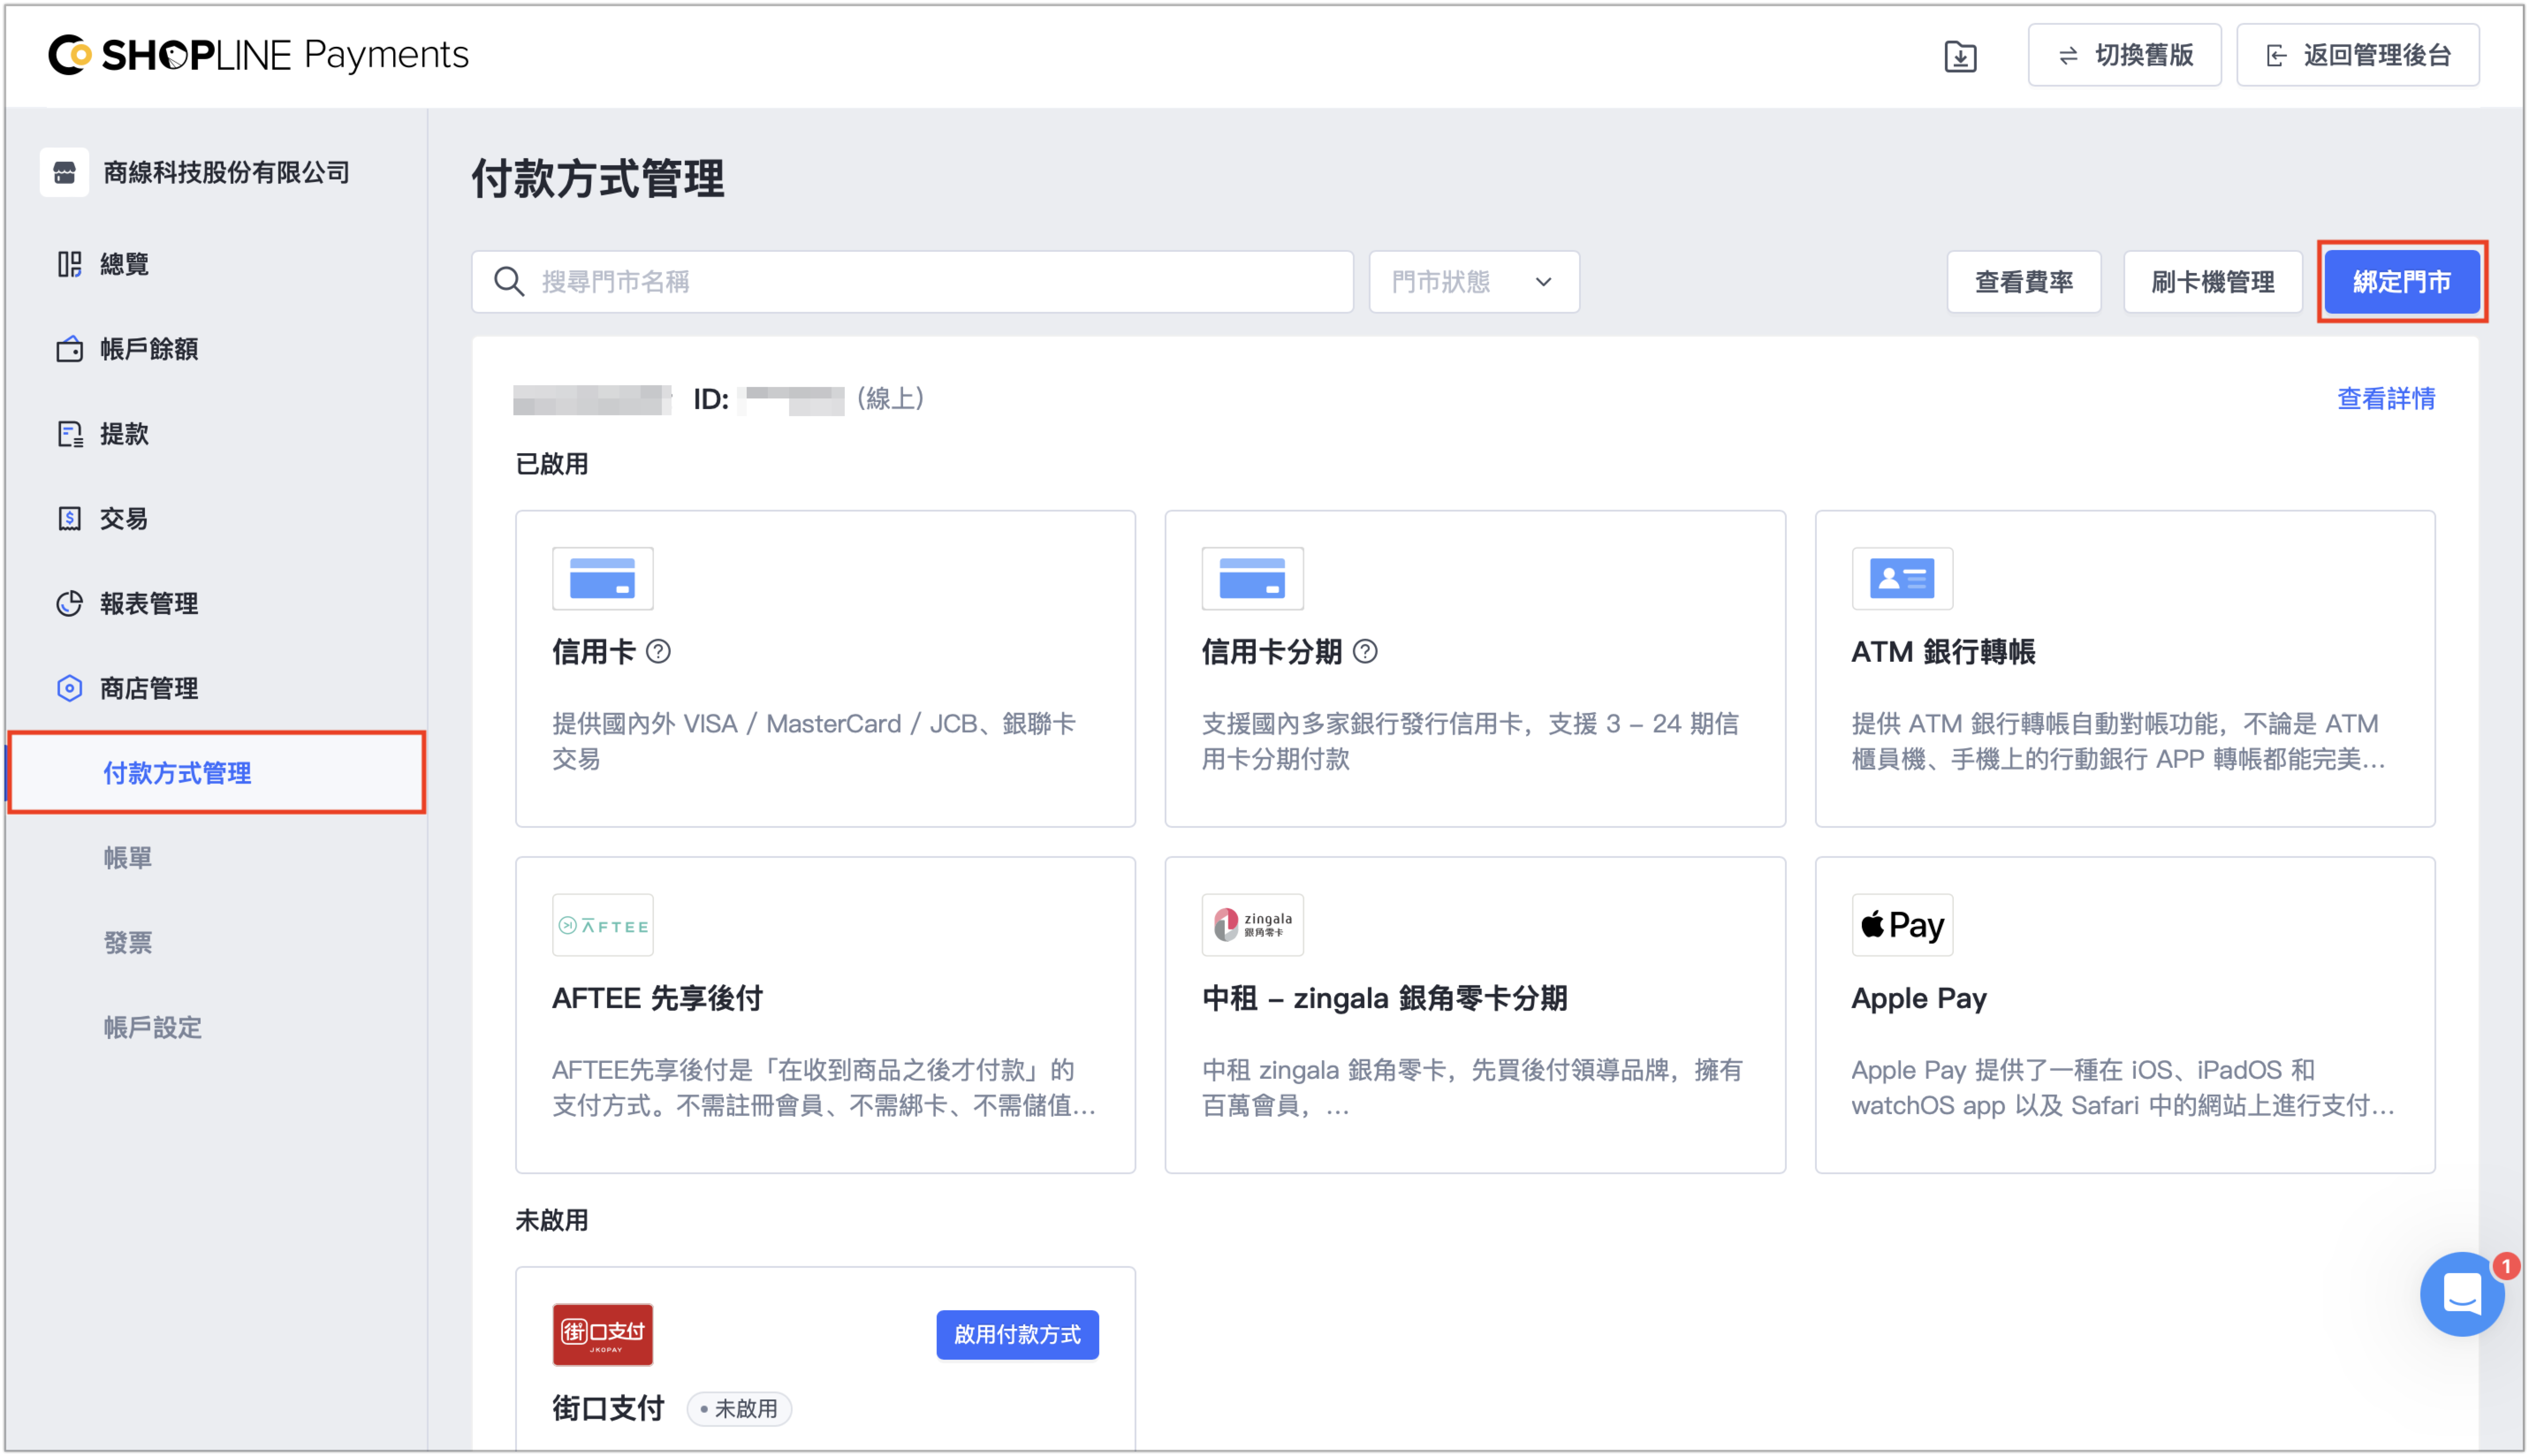Click the 信用卡 card title
The height and width of the screenshot is (1456, 2529).
pos(594,652)
